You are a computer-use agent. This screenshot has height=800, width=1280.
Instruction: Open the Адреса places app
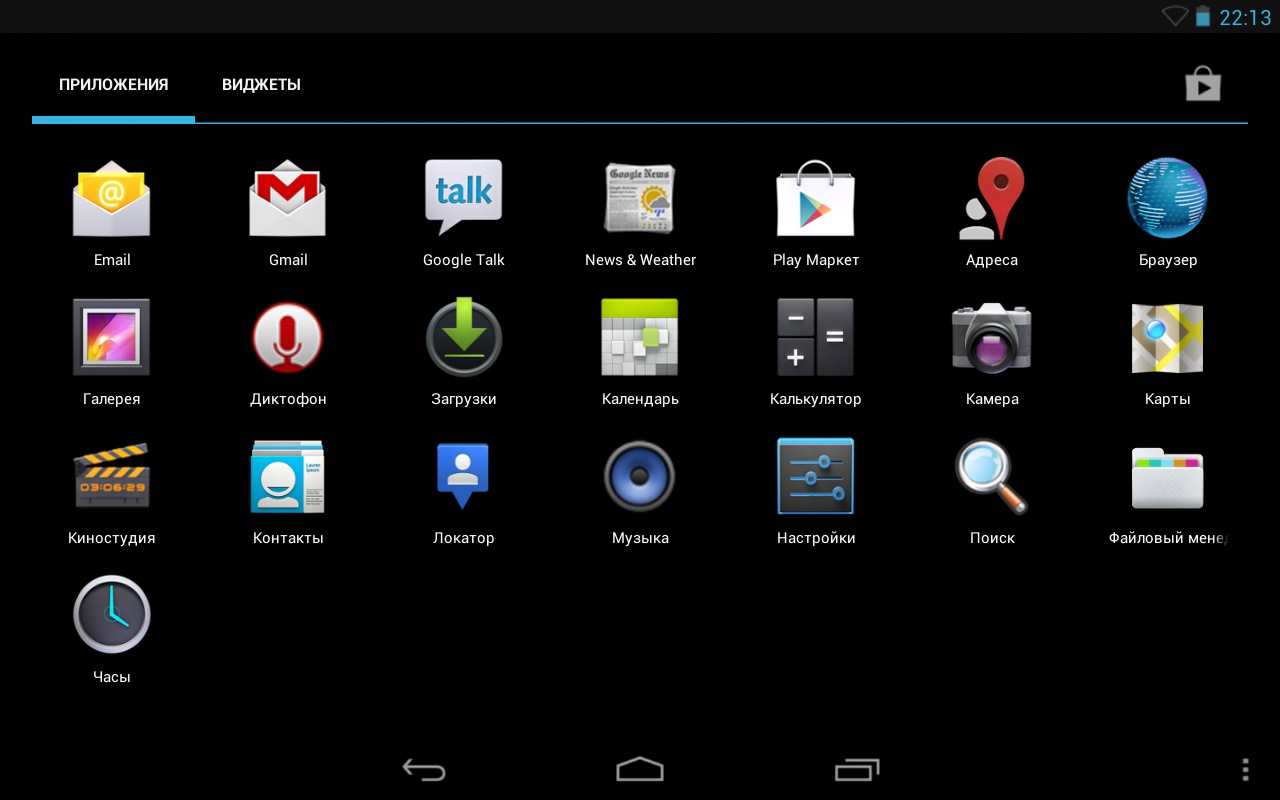[x=992, y=198]
